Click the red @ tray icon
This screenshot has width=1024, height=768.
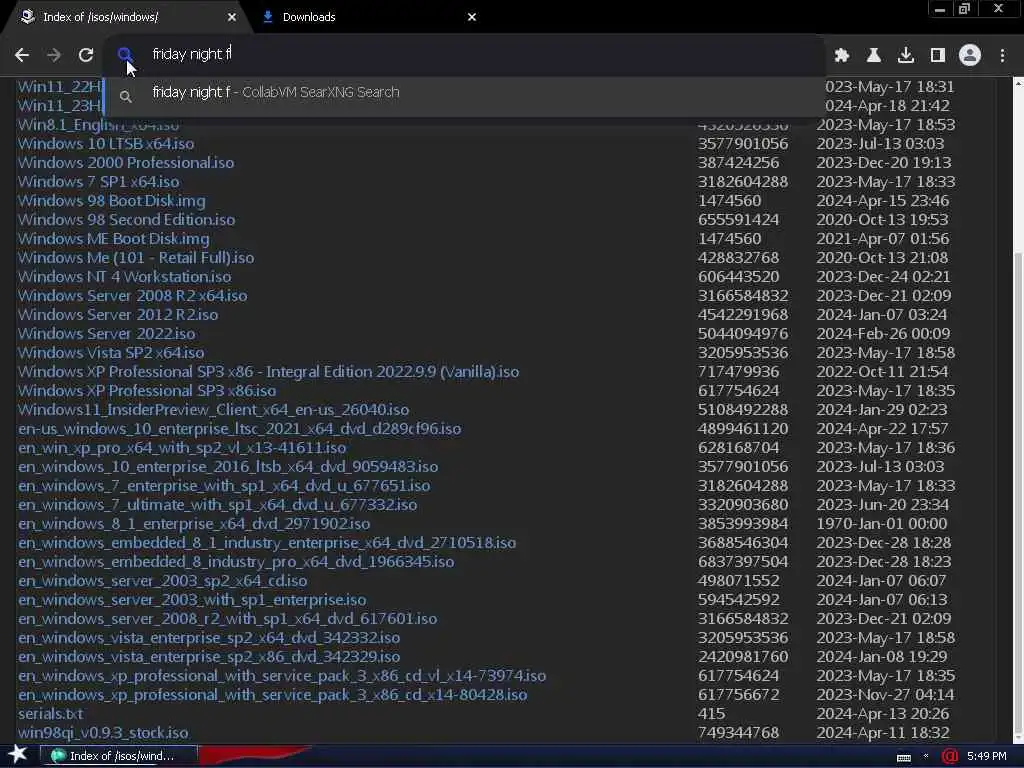click(x=950, y=756)
